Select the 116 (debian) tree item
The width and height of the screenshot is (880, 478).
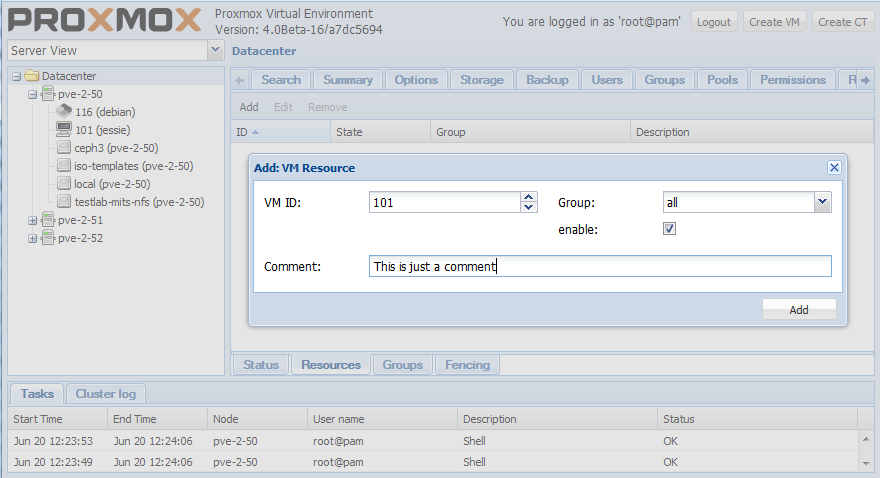tap(105, 112)
